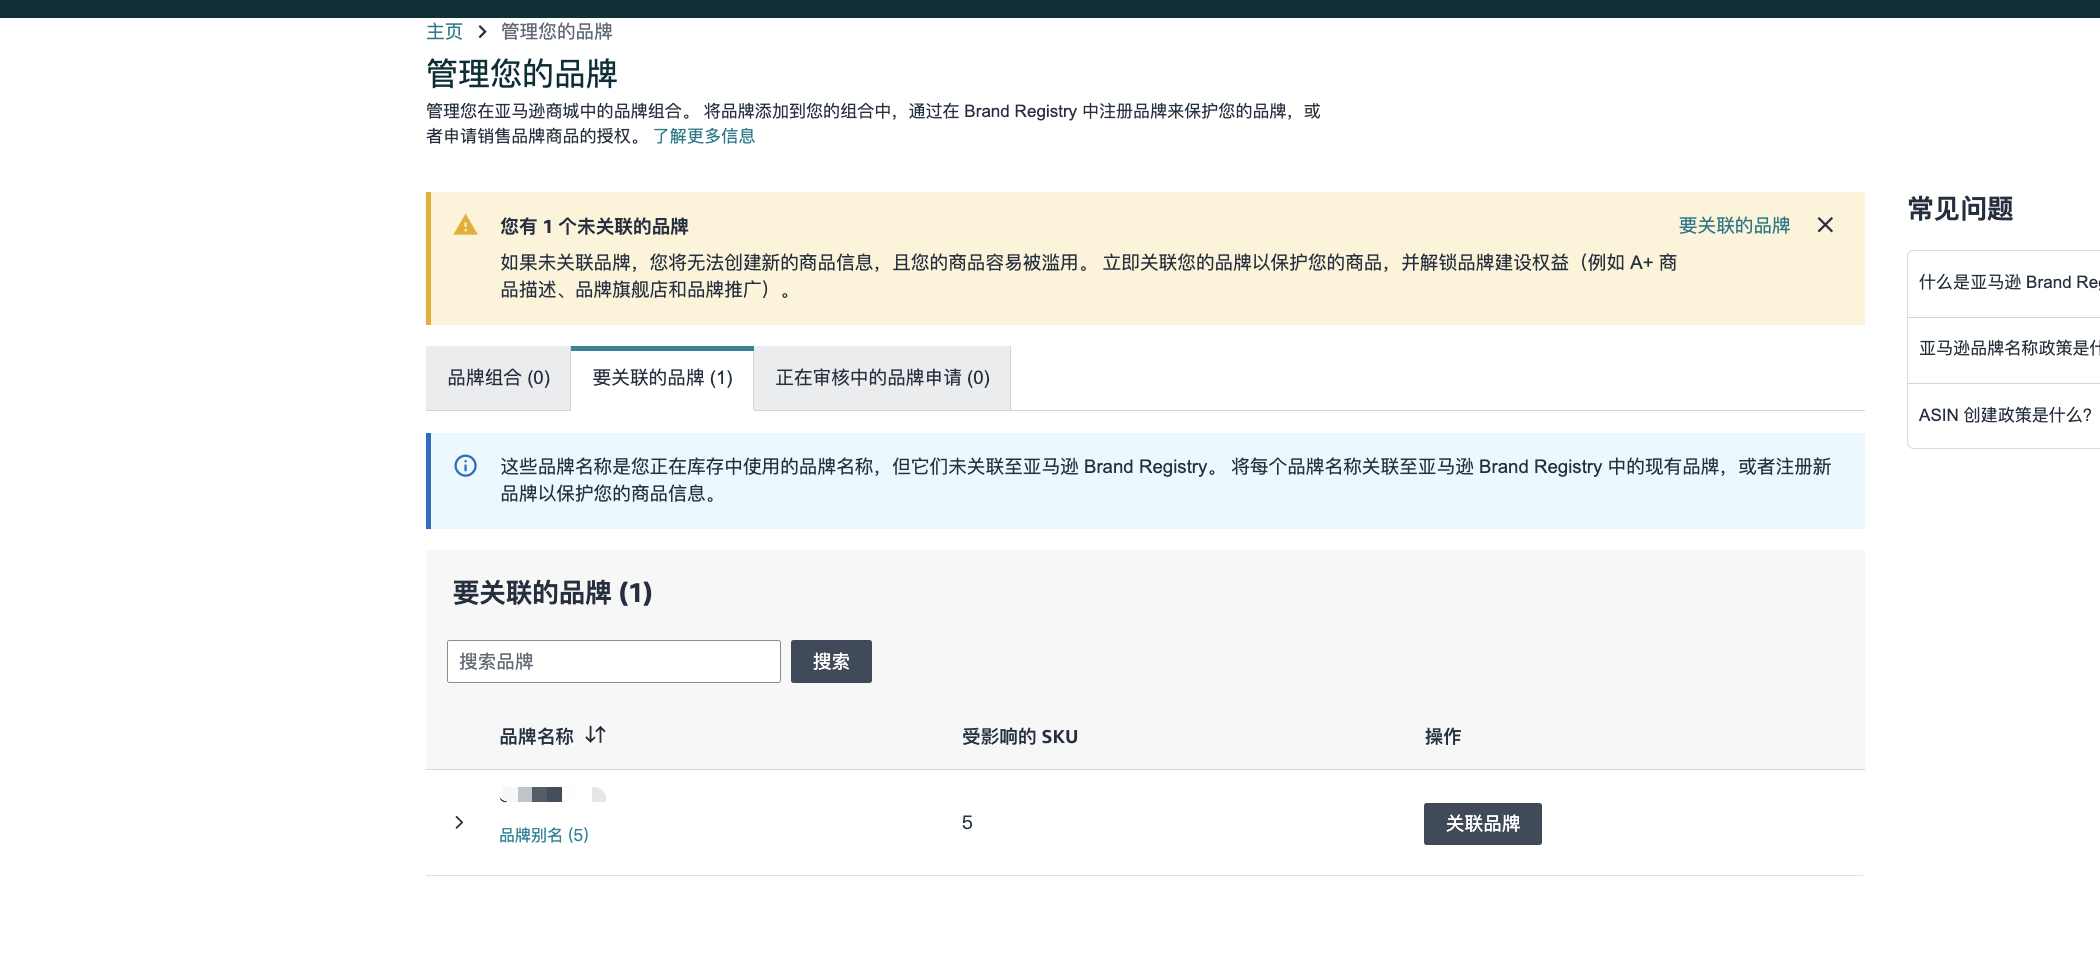This screenshot has height=980, width=2100.
Task: Open the 品牌别名 (5) link
Action: point(543,835)
